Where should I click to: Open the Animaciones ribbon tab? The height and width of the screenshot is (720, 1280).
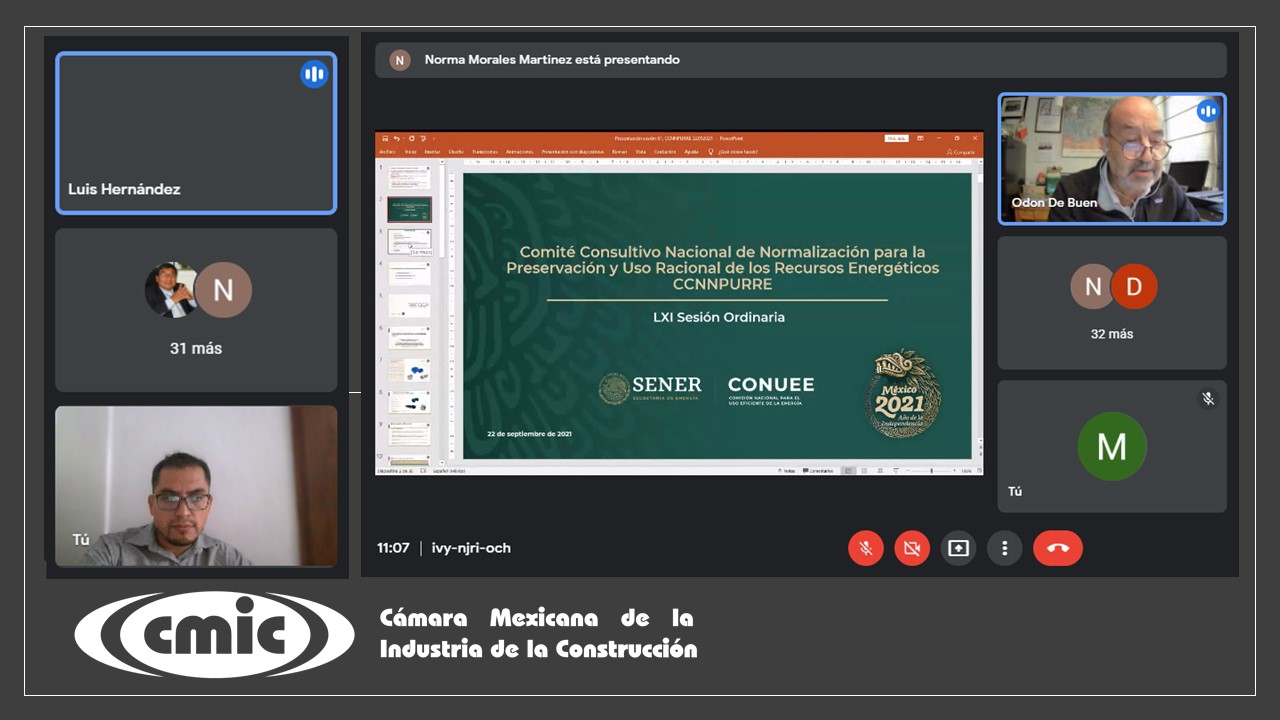[x=519, y=152]
